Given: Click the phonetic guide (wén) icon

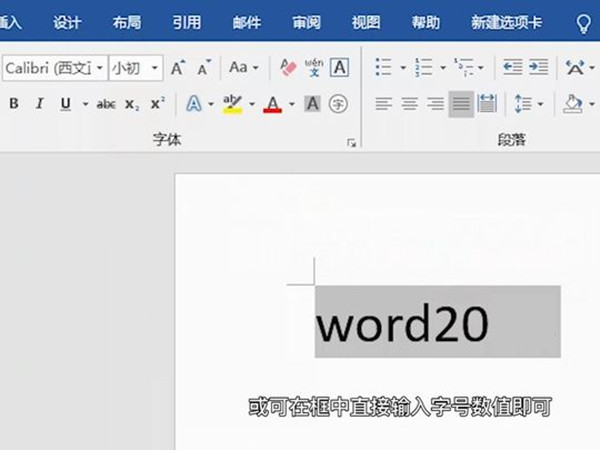Looking at the screenshot, I should [314, 68].
